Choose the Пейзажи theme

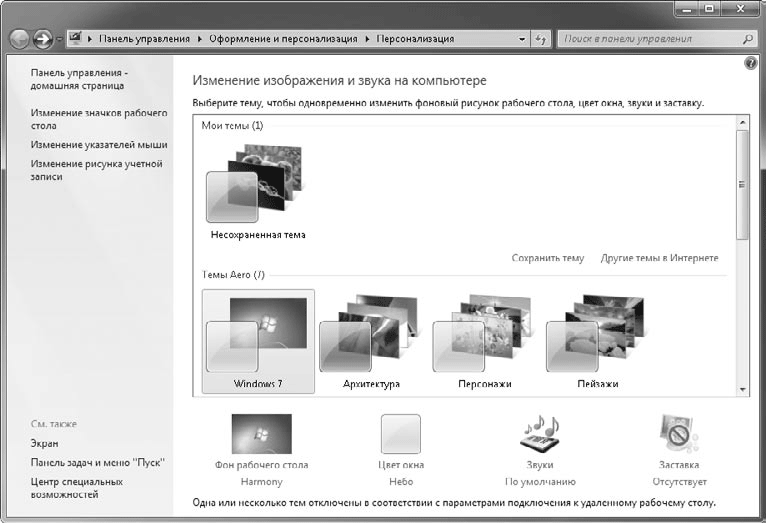click(597, 342)
